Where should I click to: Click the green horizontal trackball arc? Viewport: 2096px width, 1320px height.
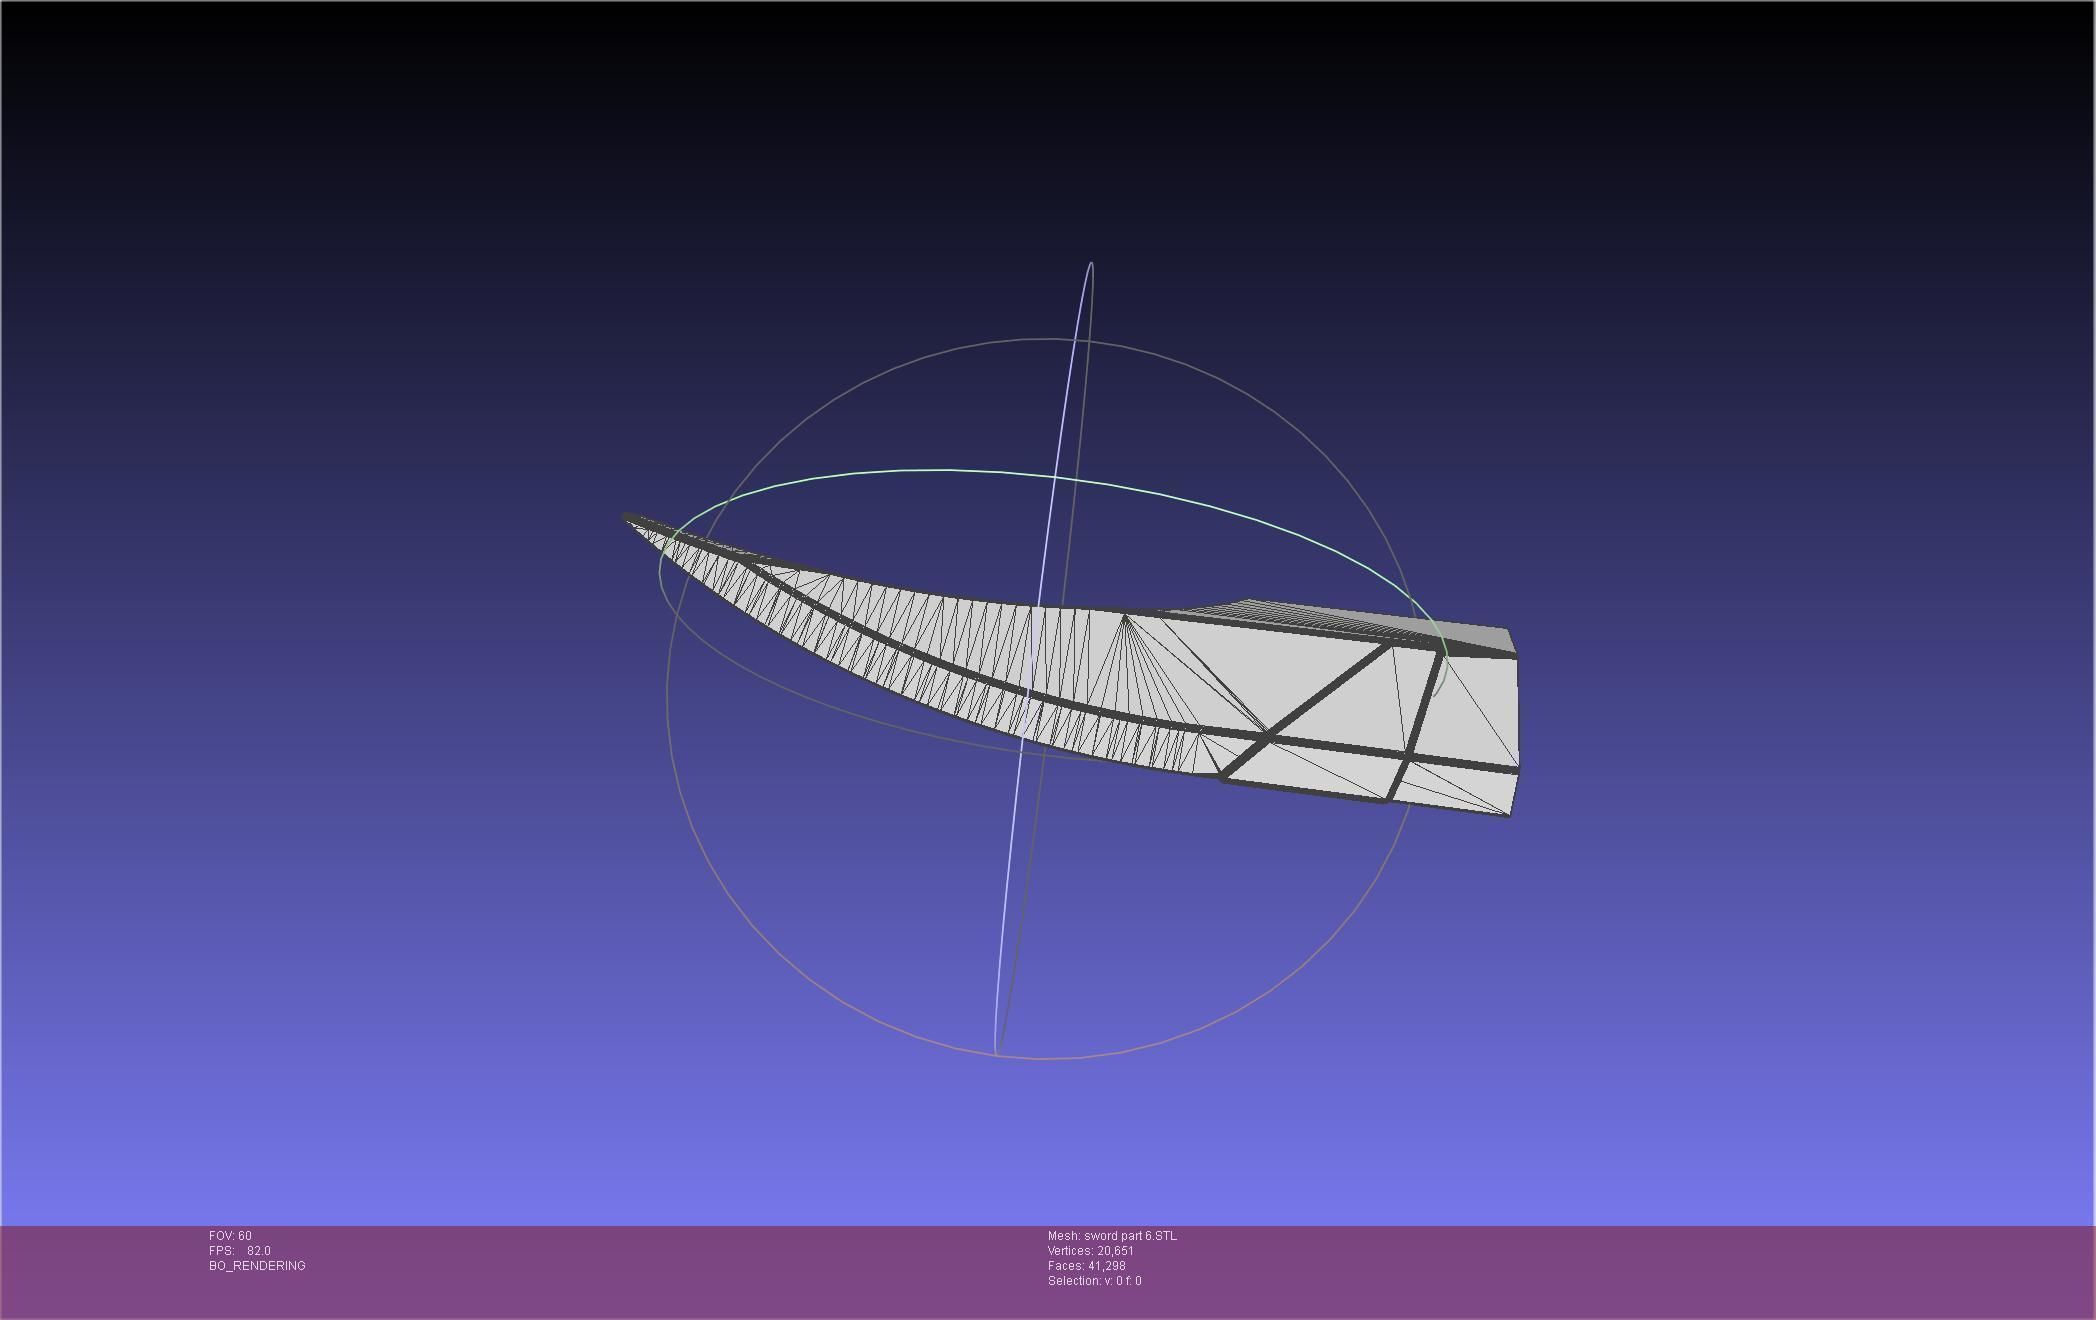950,470
